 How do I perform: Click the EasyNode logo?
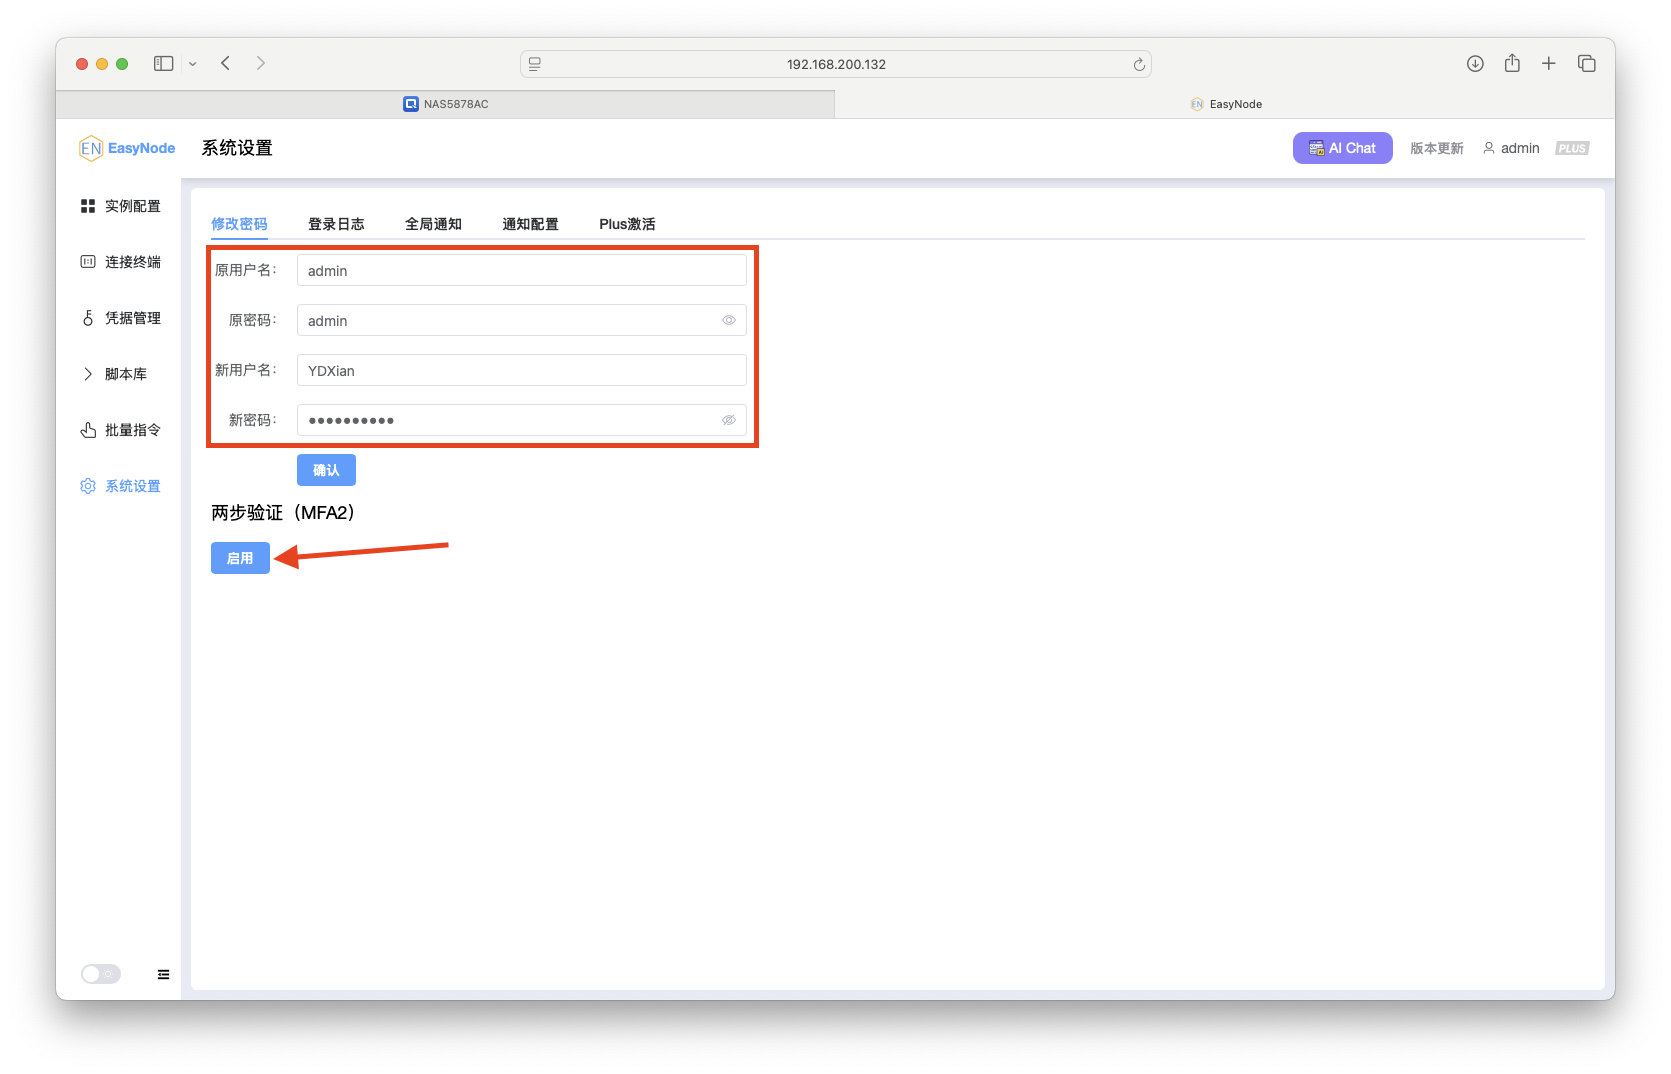(x=127, y=147)
